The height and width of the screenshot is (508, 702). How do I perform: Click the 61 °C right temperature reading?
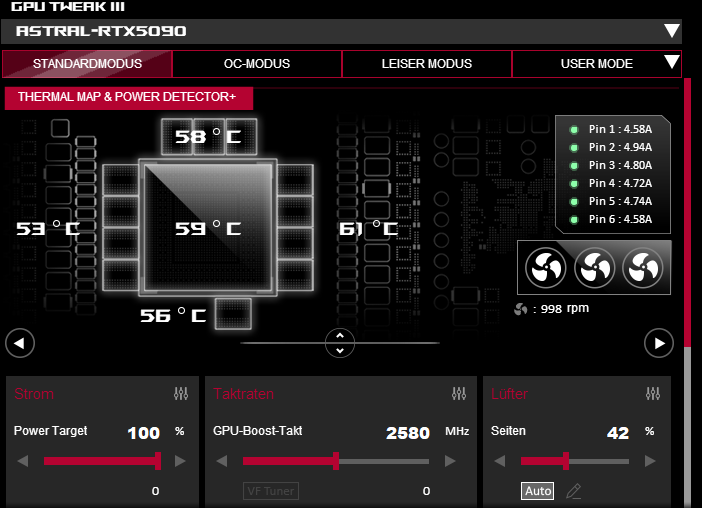[368, 228]
